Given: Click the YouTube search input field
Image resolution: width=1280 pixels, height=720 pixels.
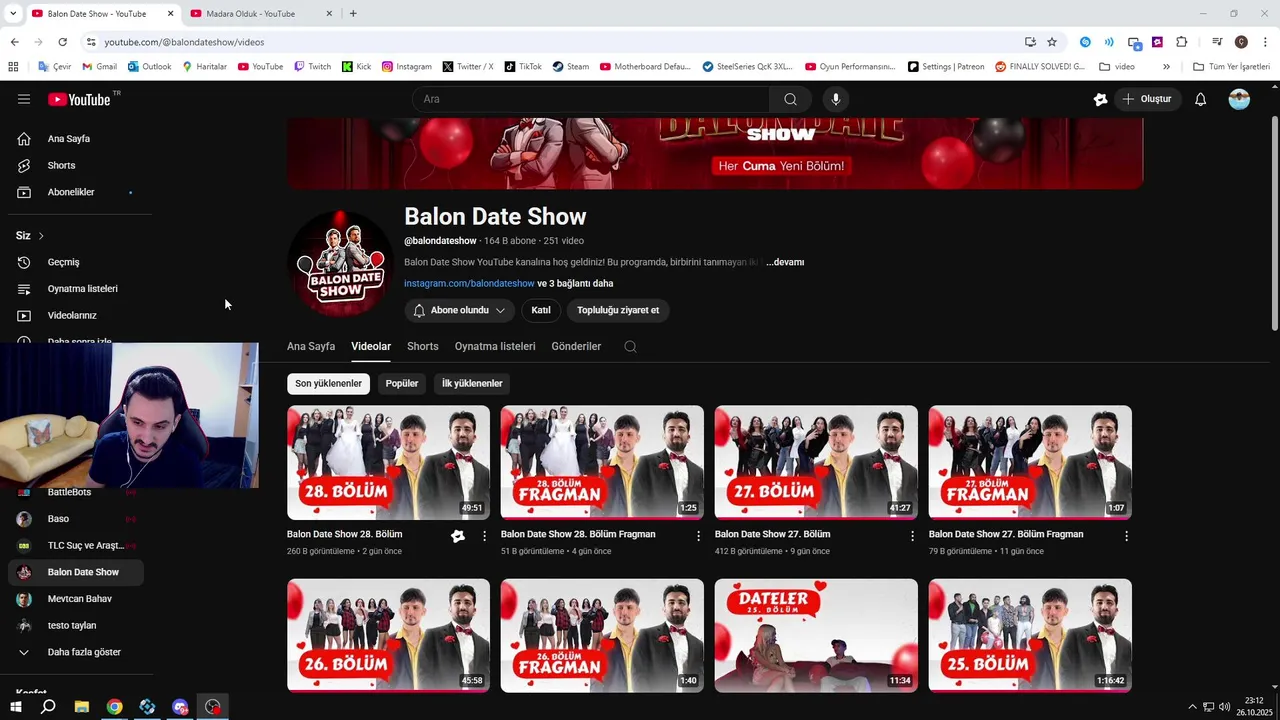Looking at the screenshot, I should 590,99.
